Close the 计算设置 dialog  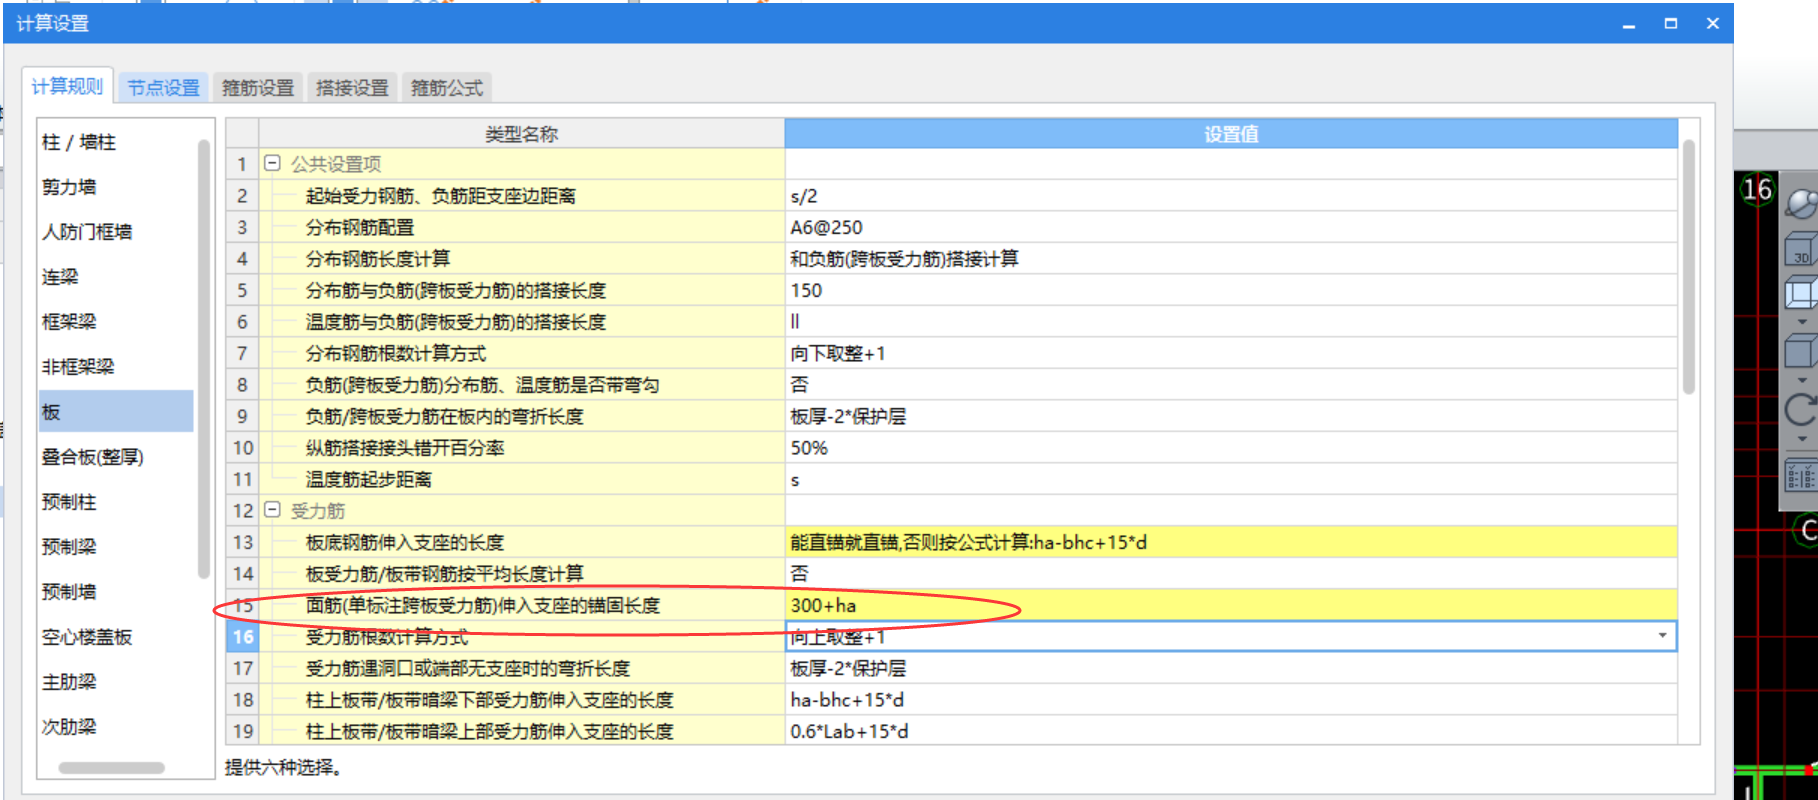tap(1713, 24)
